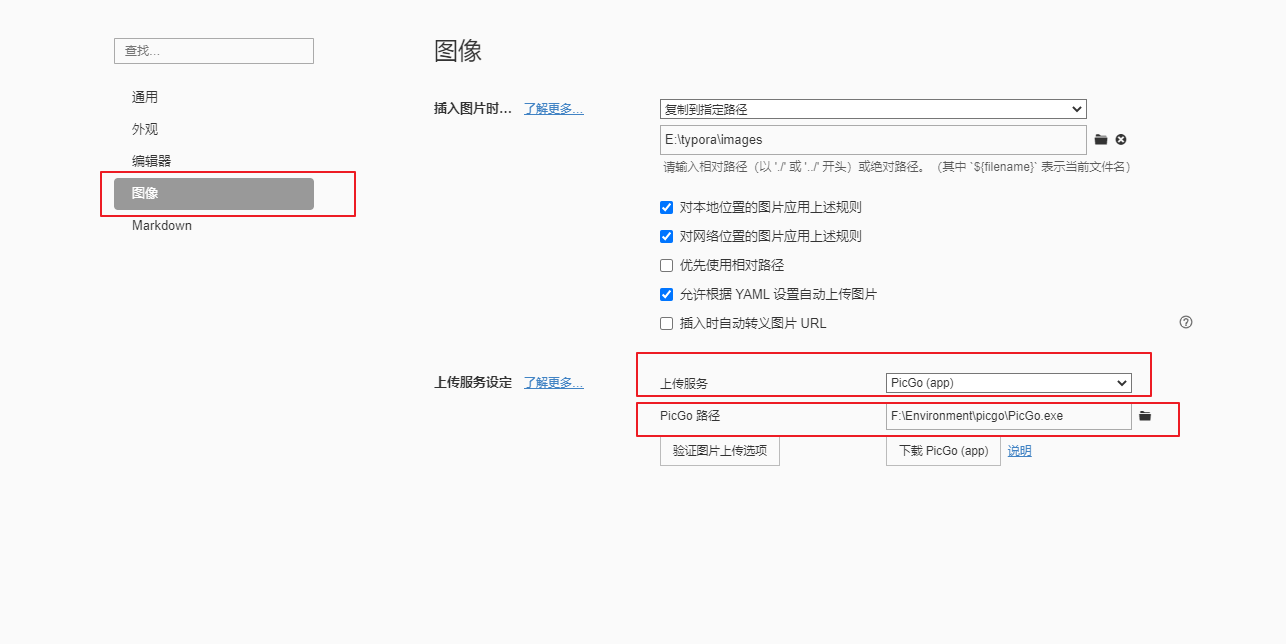
Task: Focus the 查找 search field
Action: 214,51
